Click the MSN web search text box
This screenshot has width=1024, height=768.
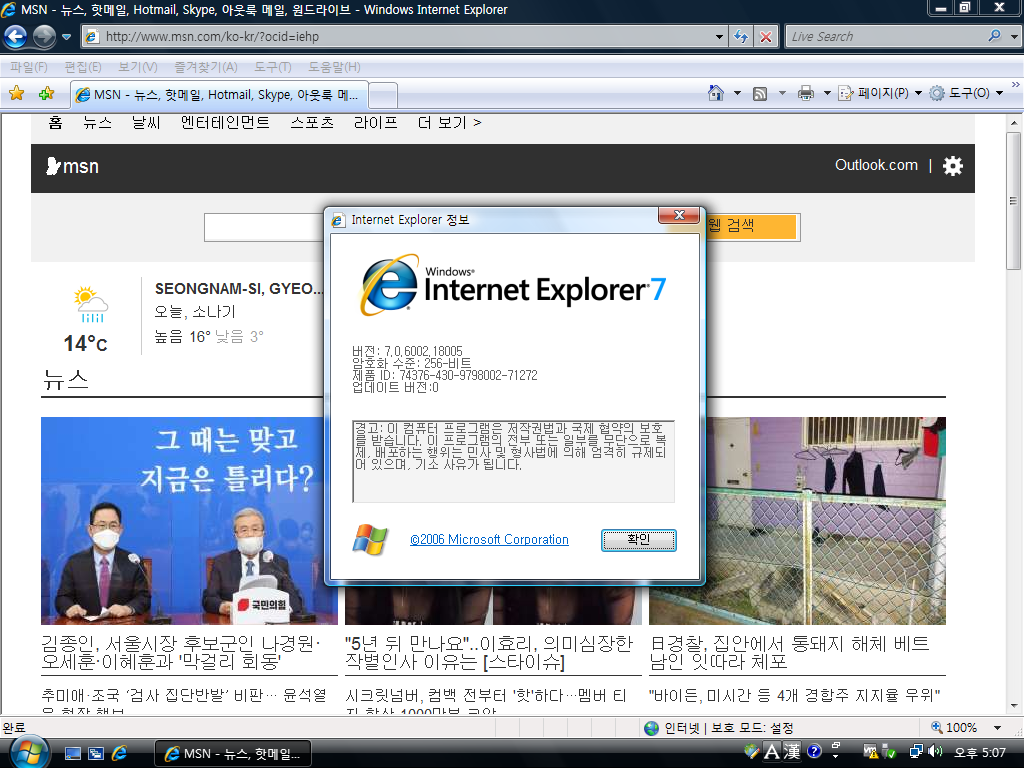[x=264, y=227]
